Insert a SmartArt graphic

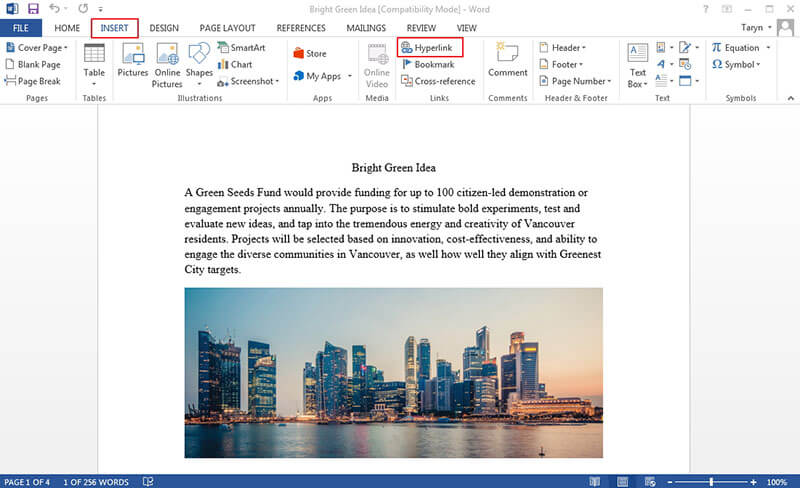tap(241, 47)
